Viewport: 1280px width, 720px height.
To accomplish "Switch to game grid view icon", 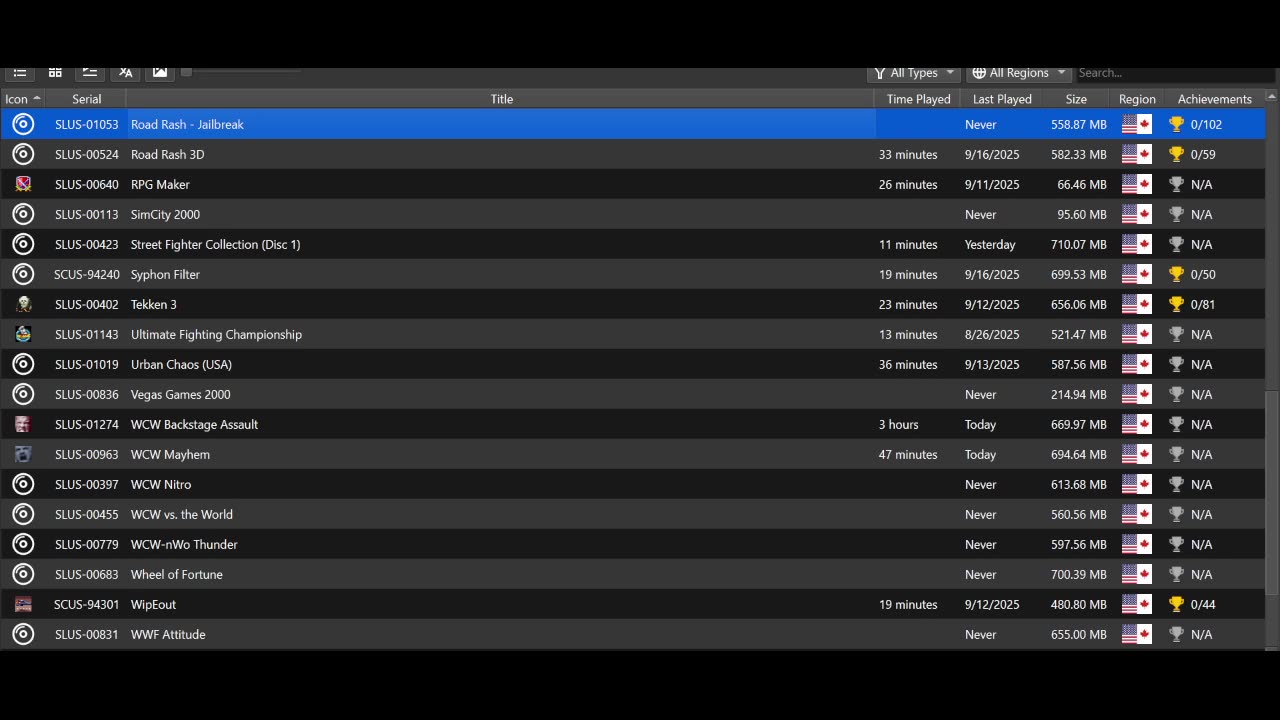I will click(x=55, y=72).
